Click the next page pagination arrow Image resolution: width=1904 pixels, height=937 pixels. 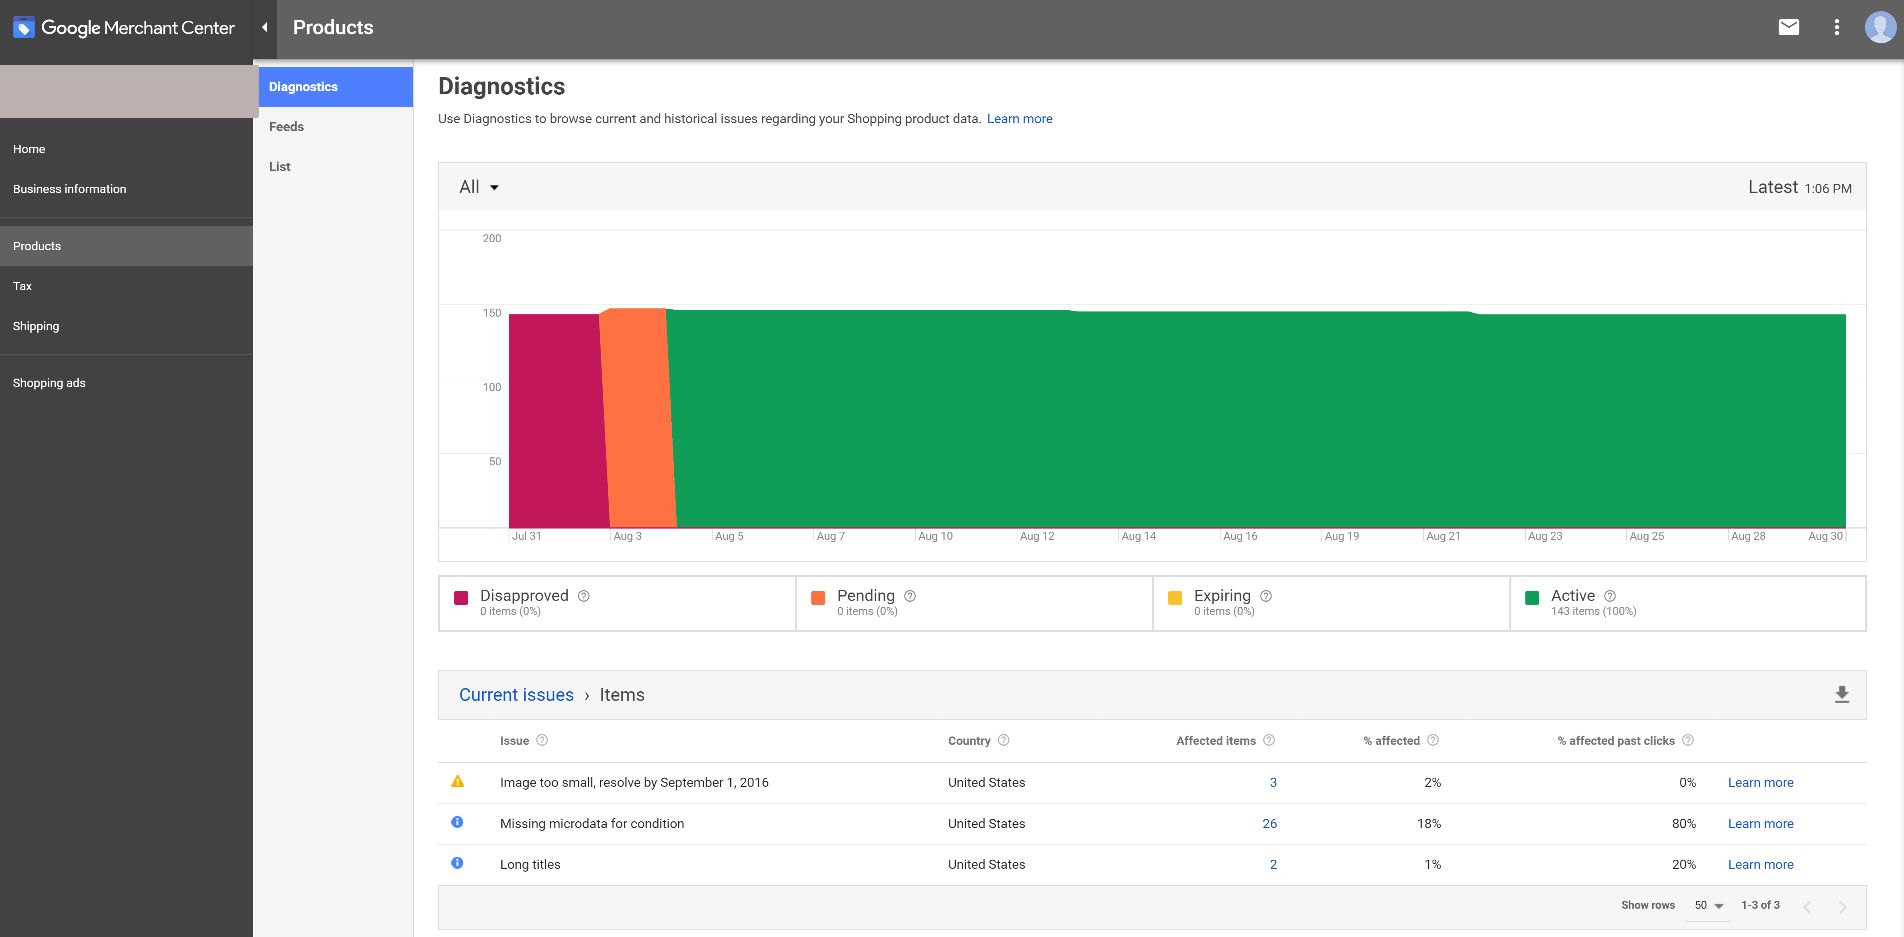pos(1843,906)
